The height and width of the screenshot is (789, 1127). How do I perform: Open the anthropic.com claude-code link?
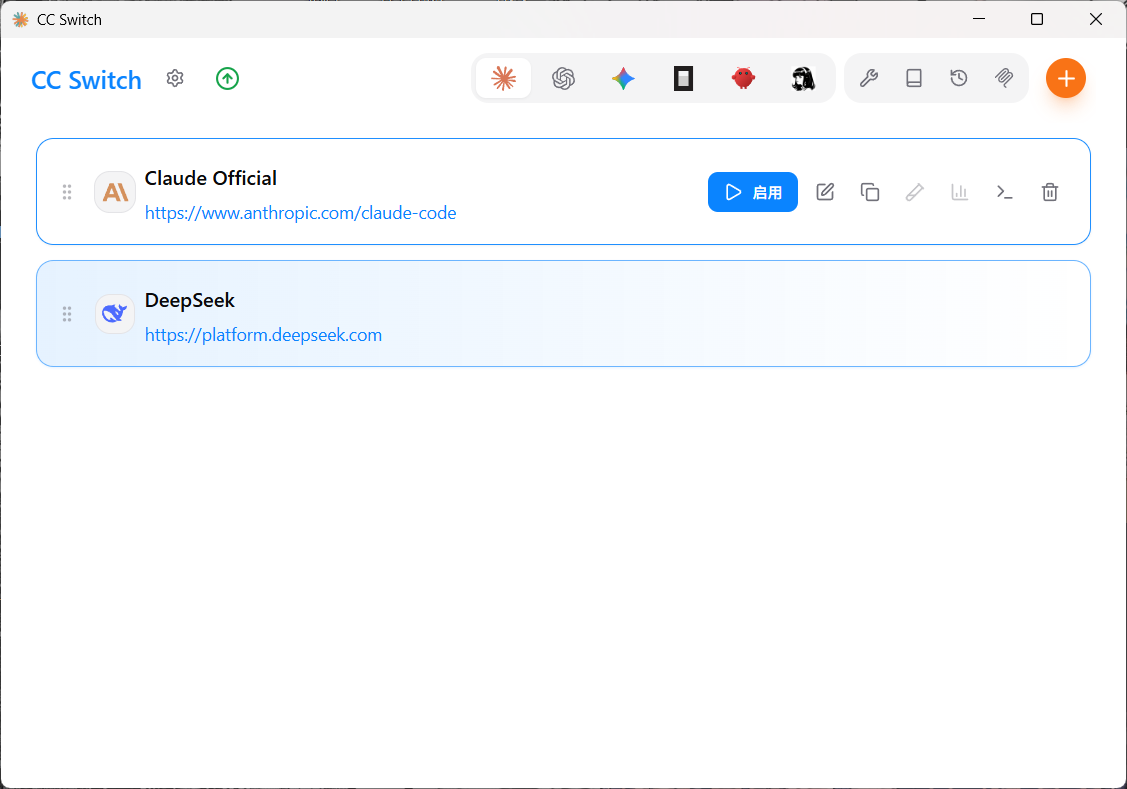[x=300, y=213]
